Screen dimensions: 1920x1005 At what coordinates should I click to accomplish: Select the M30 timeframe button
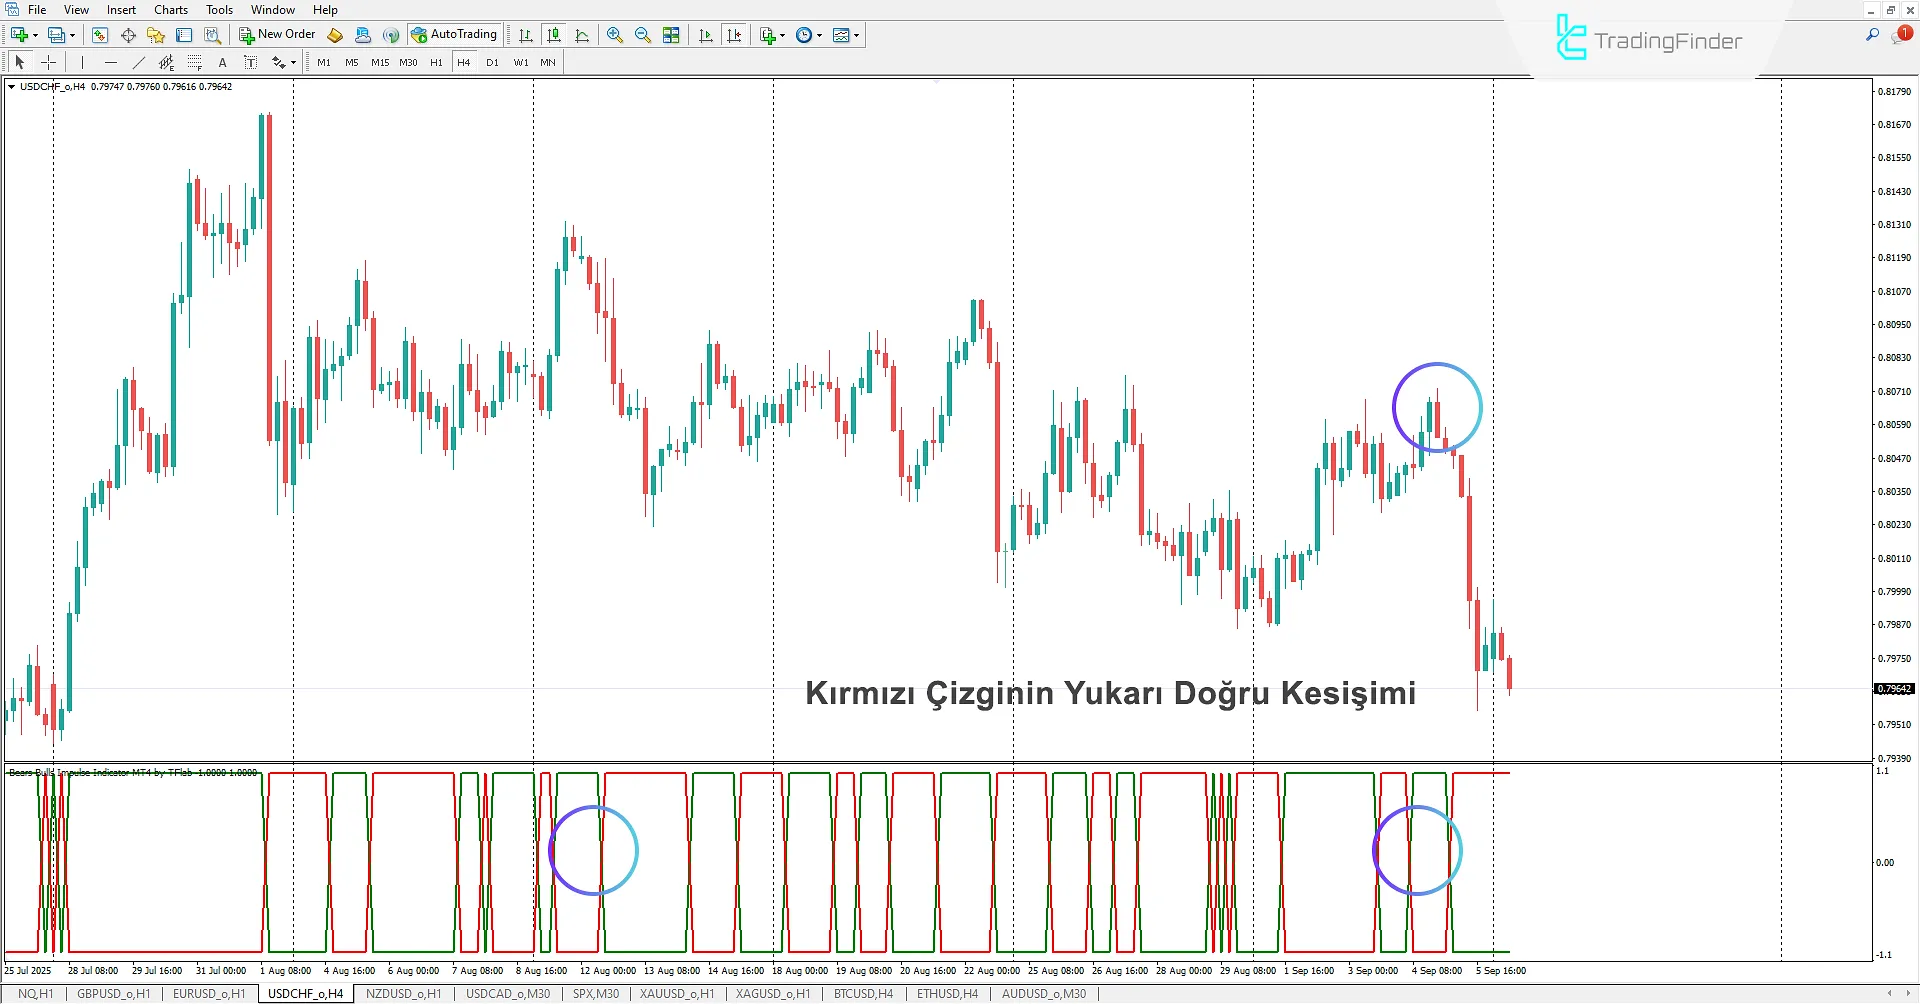point(408,62)
